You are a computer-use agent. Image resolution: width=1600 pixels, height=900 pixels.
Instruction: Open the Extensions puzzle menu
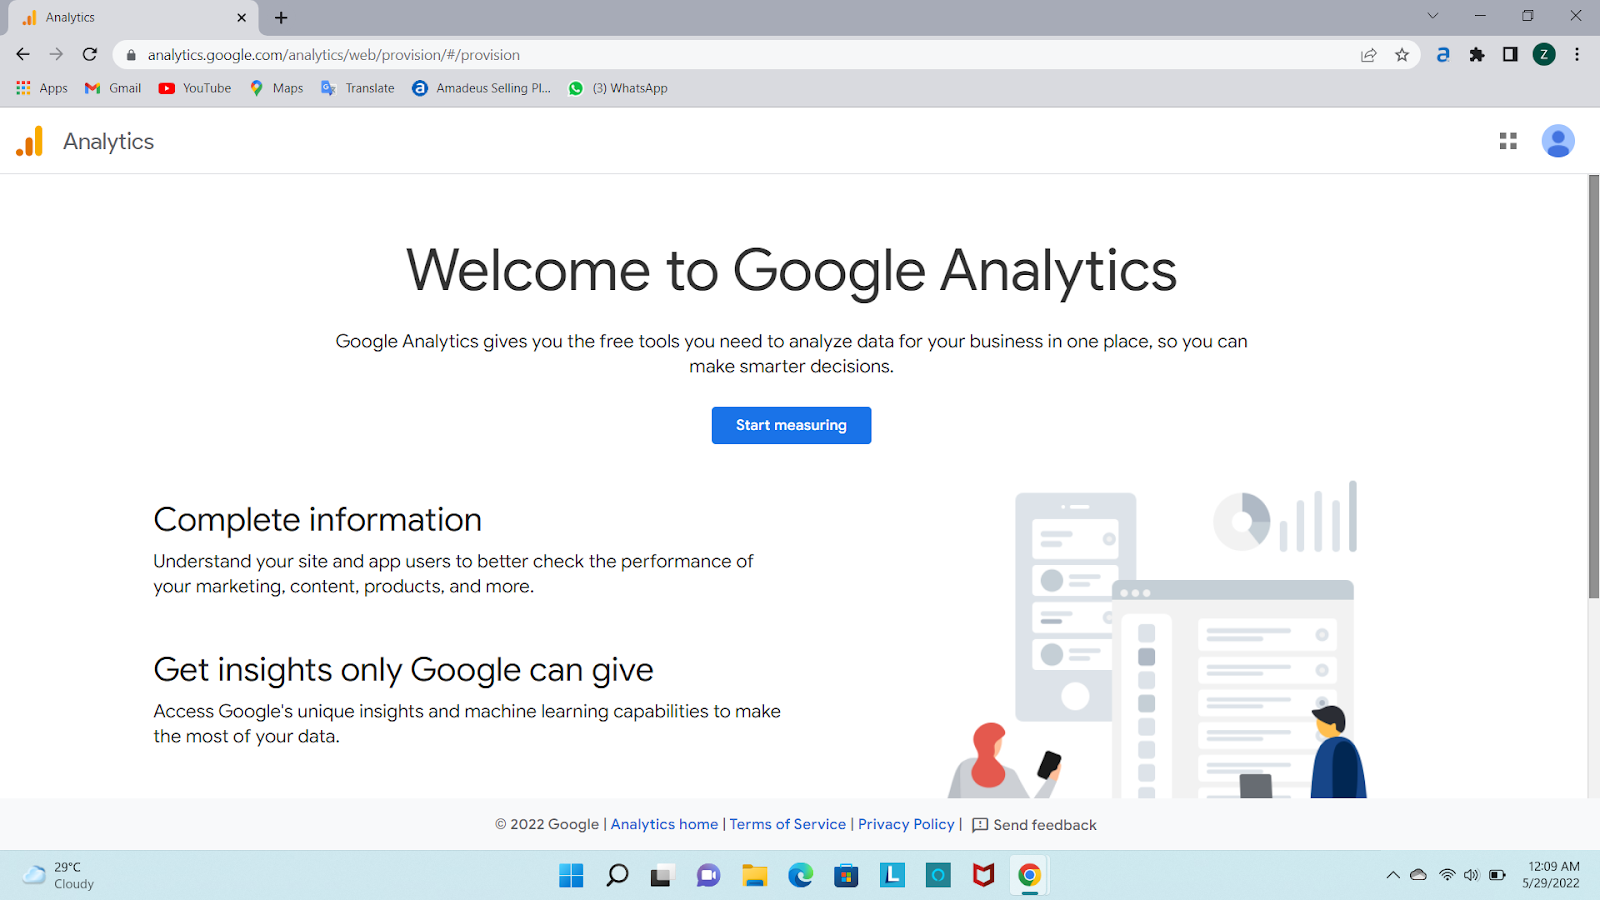pos(1477,55)
